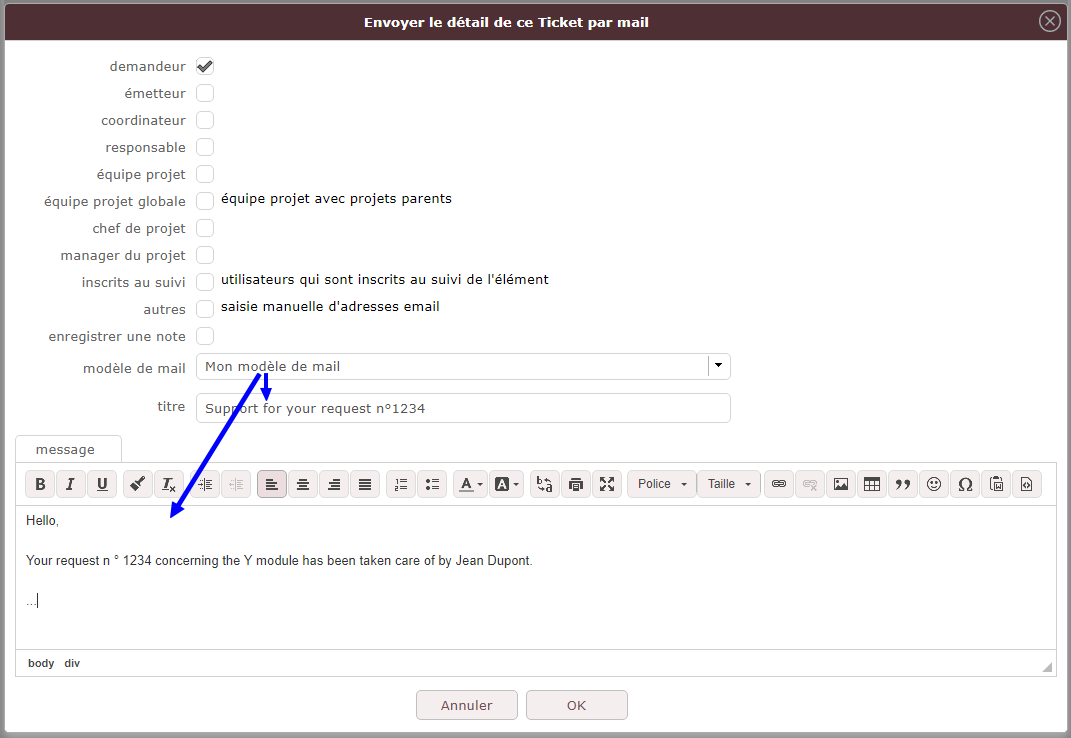Apply italic formatting
The width and height of the screenshot is (1071, 738).
tap(71, 484)
